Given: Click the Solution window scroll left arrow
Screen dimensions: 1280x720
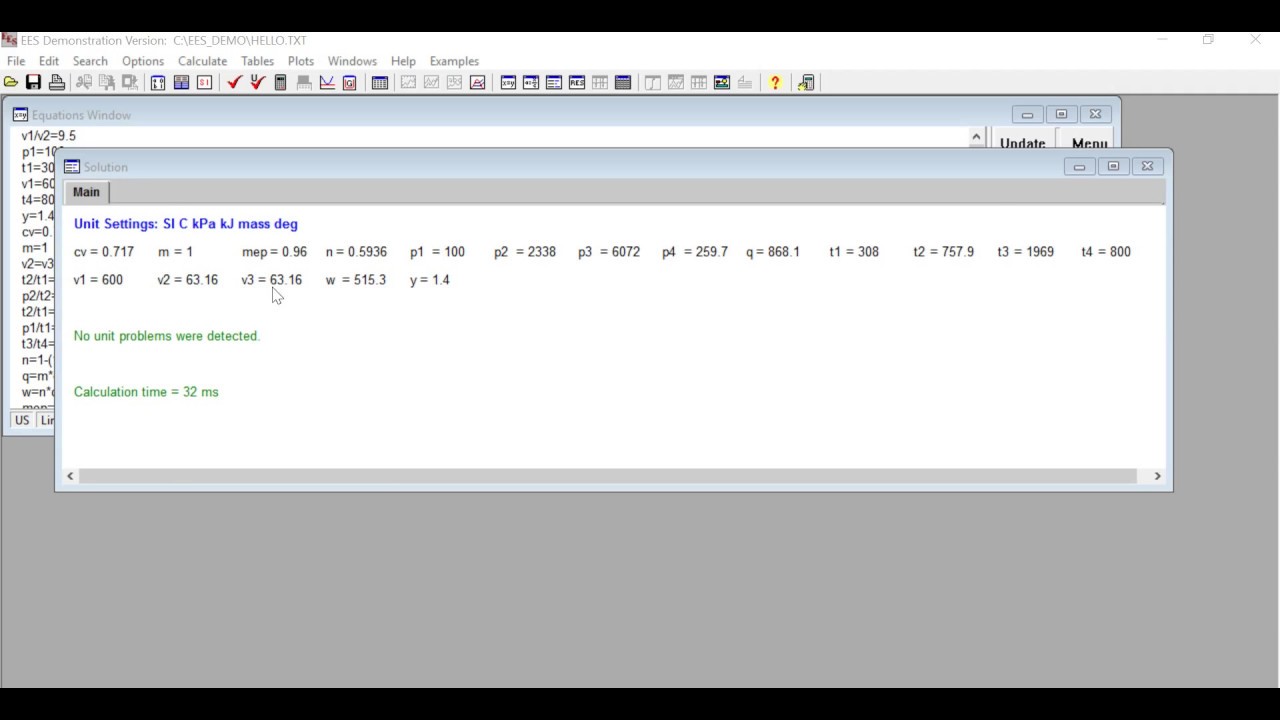Looking at the screenshot, I should (x=70, y=476).
